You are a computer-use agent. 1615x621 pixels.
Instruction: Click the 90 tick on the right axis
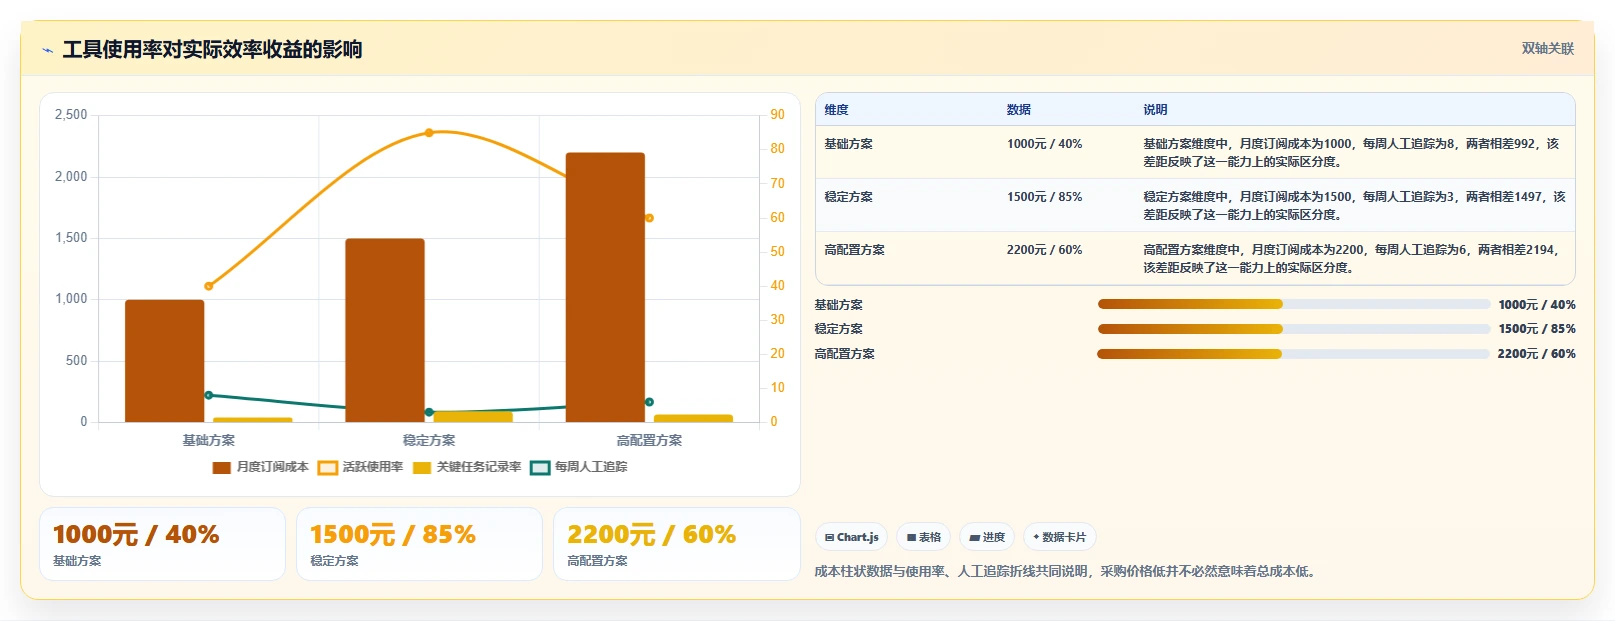777,115
